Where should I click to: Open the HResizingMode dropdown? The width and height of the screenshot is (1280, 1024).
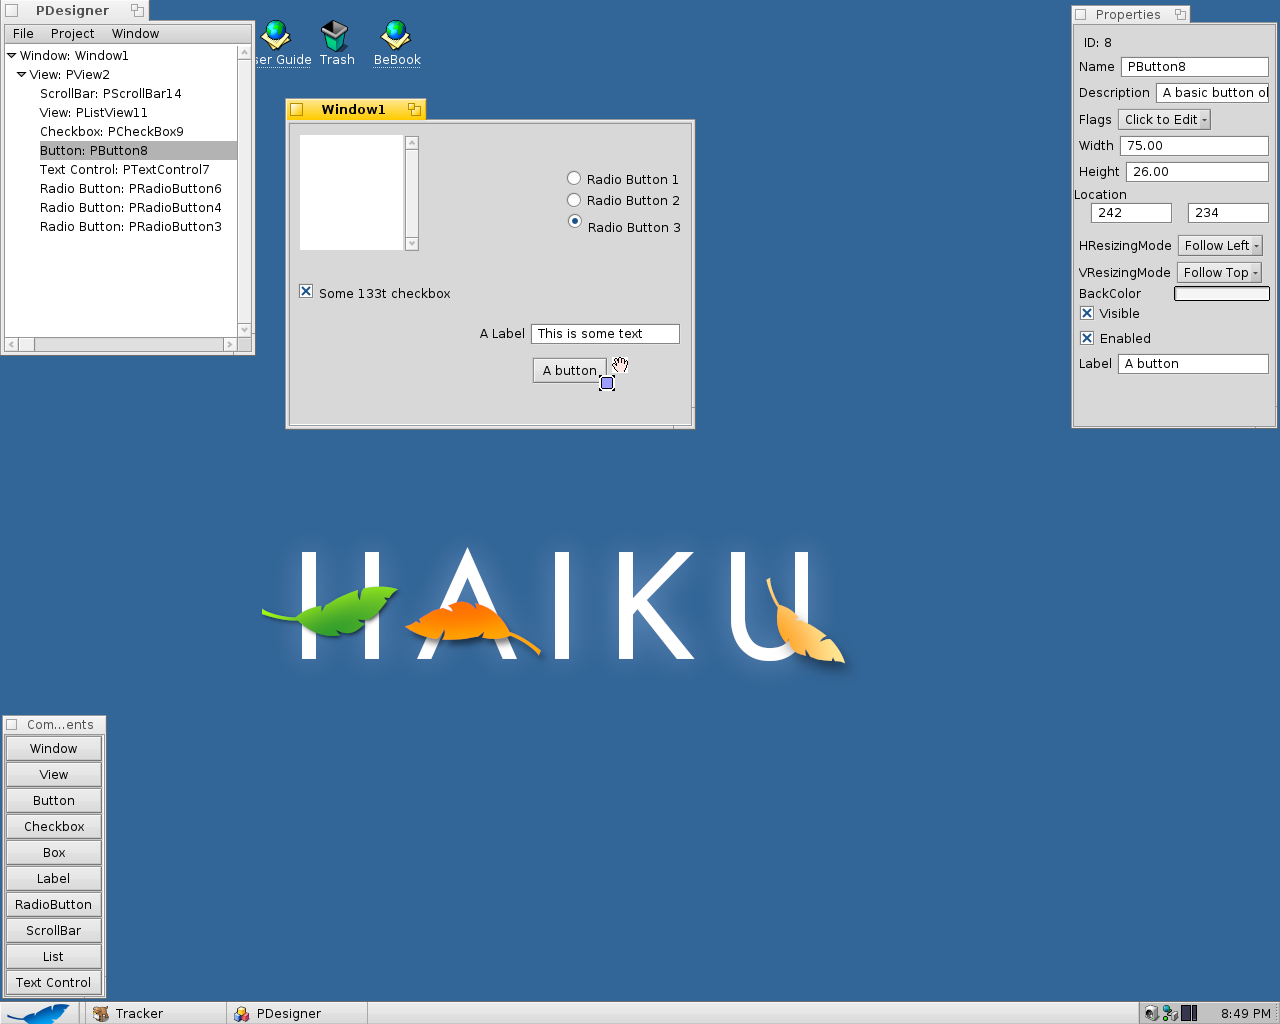[x=1220, y=245]
